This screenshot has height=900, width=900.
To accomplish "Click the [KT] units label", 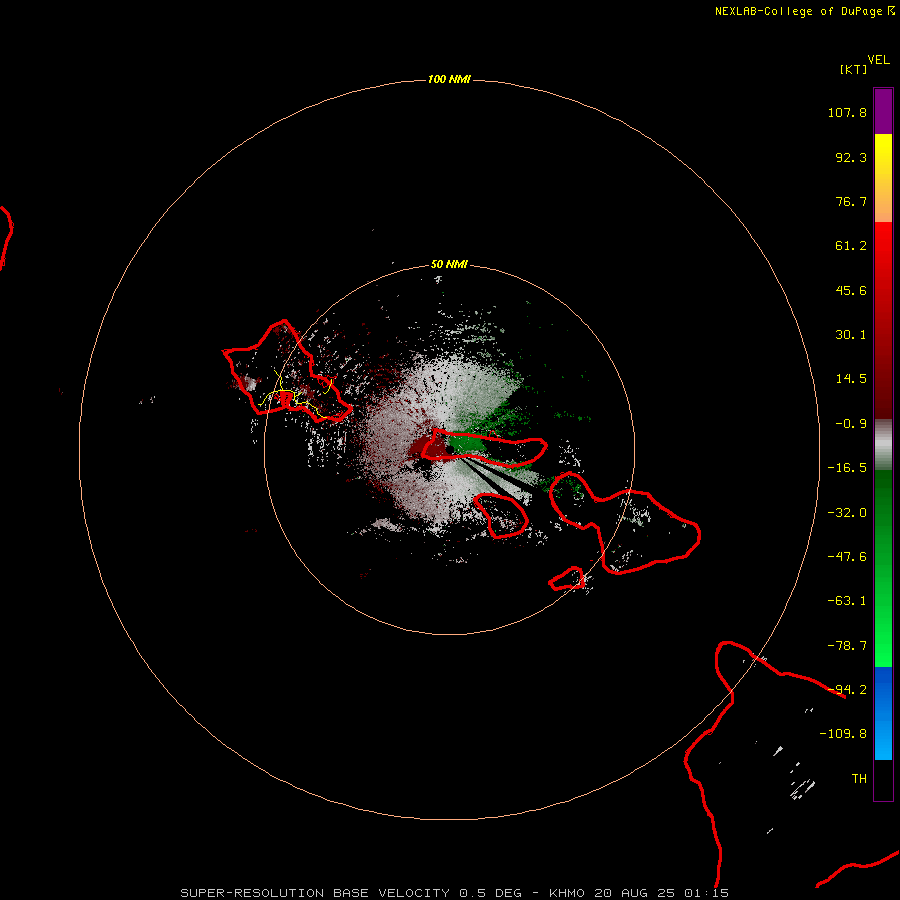I will coord(854,69).
